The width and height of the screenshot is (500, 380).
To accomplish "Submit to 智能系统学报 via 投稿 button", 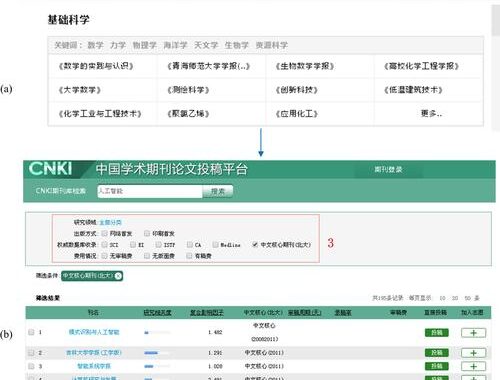I will click(437, 366).
